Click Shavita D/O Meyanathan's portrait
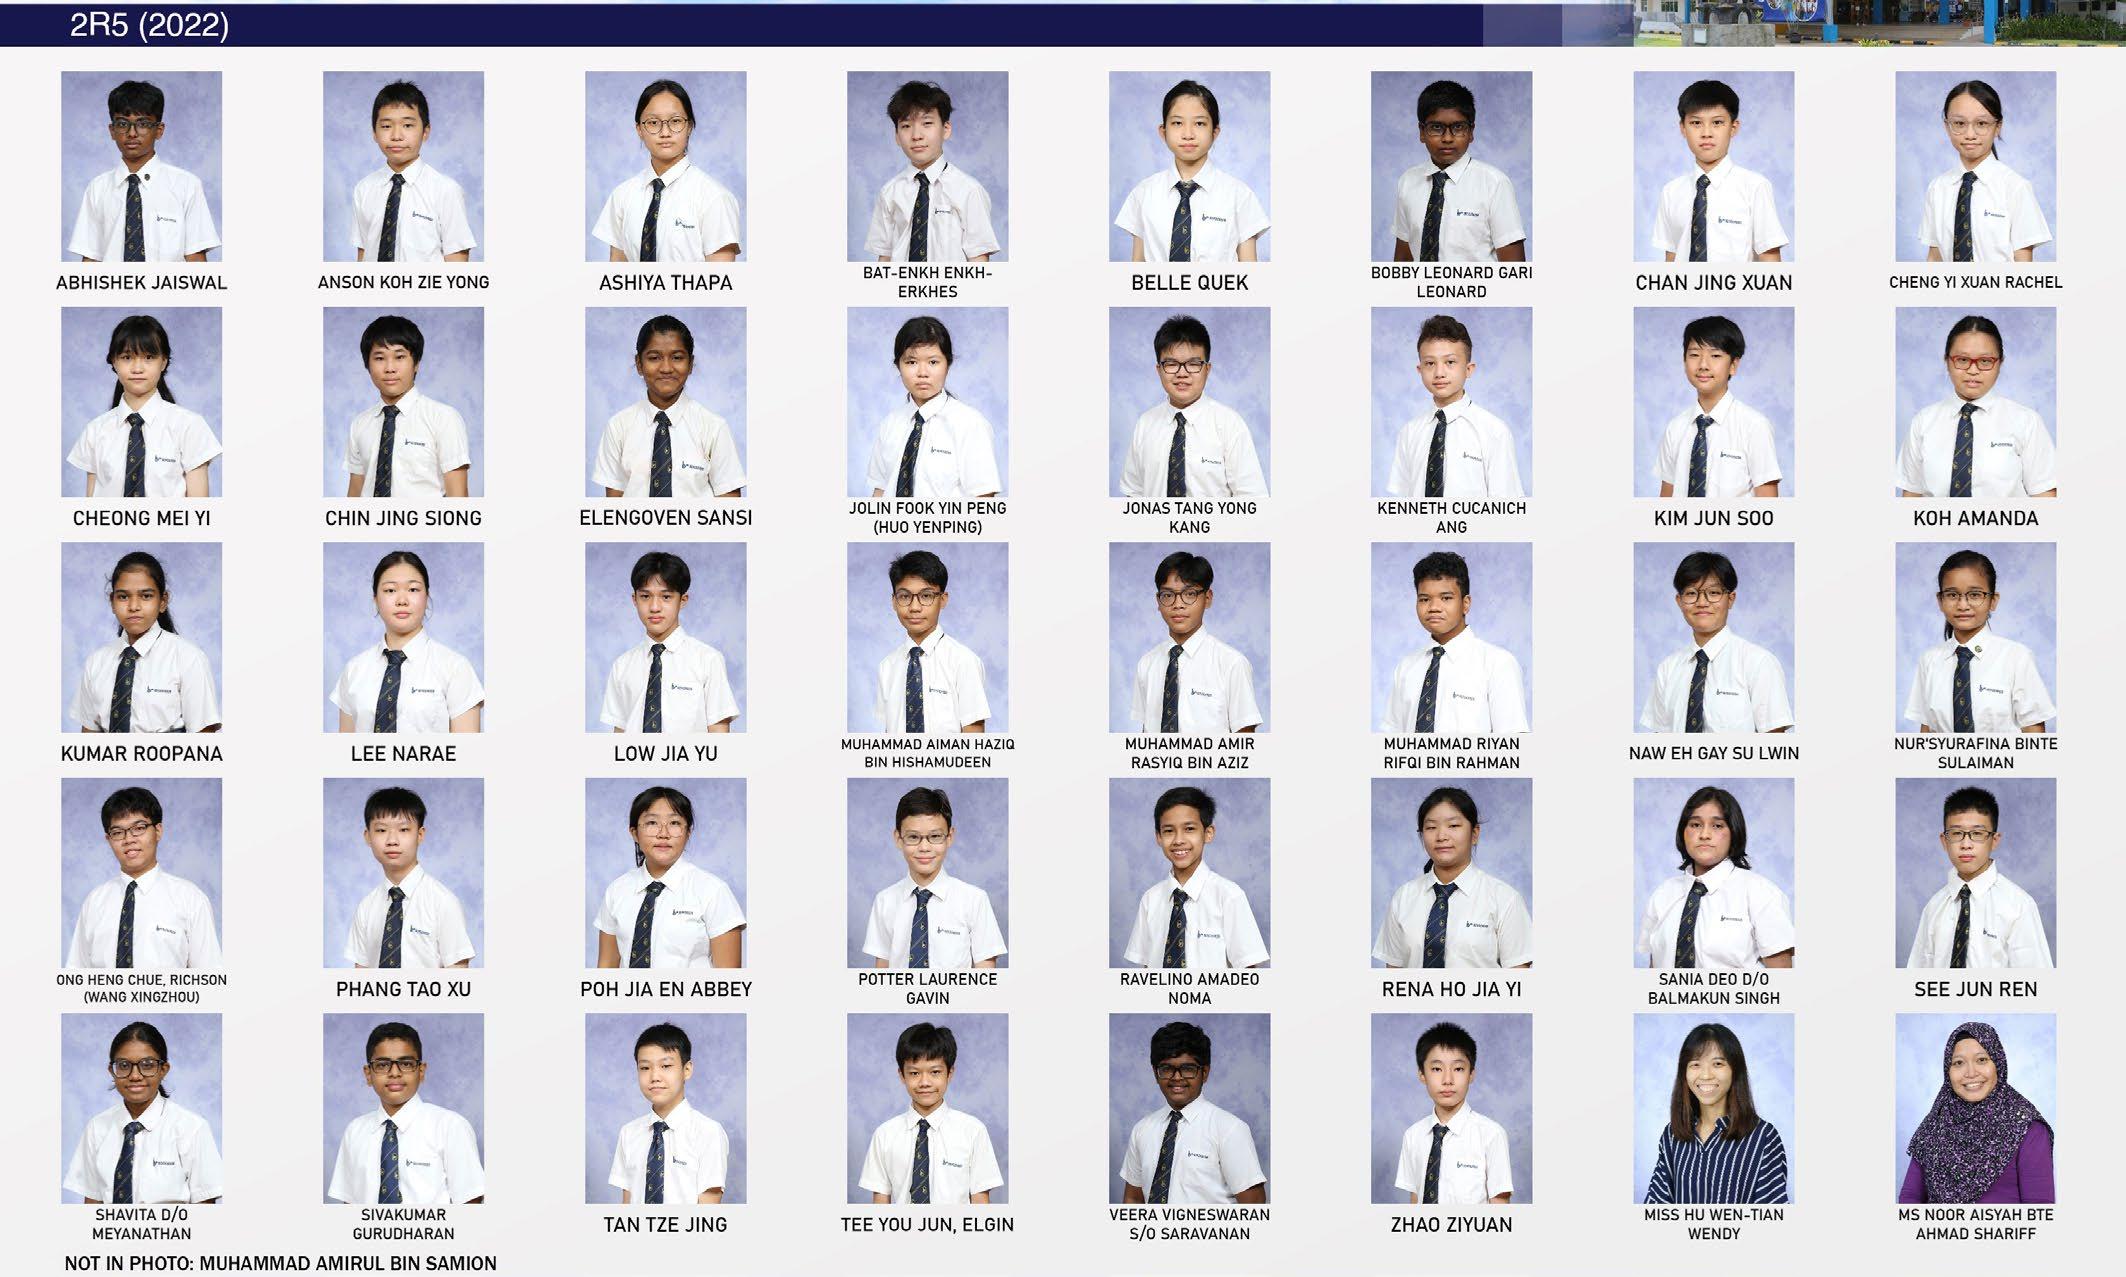Image resolution: width=2126 pixels, height=1277 pixels. point(141,1108)
